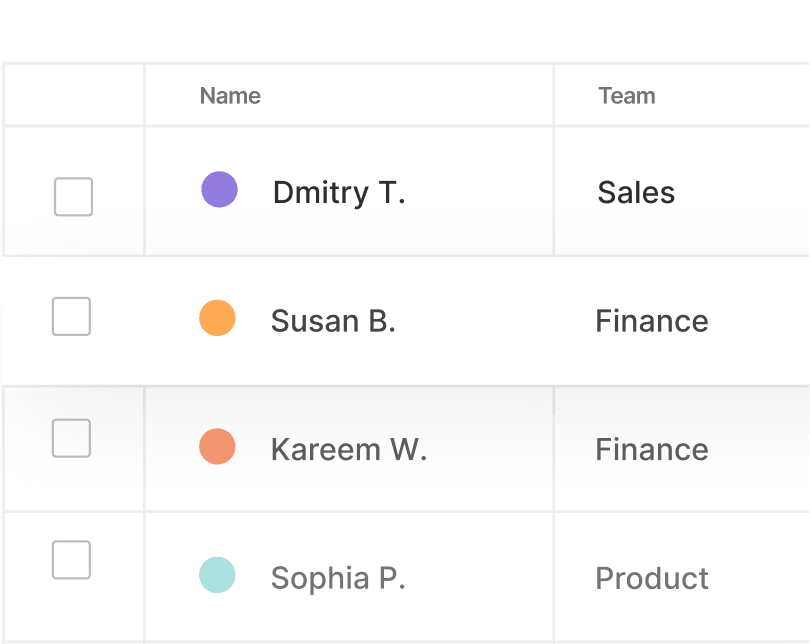Sort by the Name column header

click(x=230, y=96)
